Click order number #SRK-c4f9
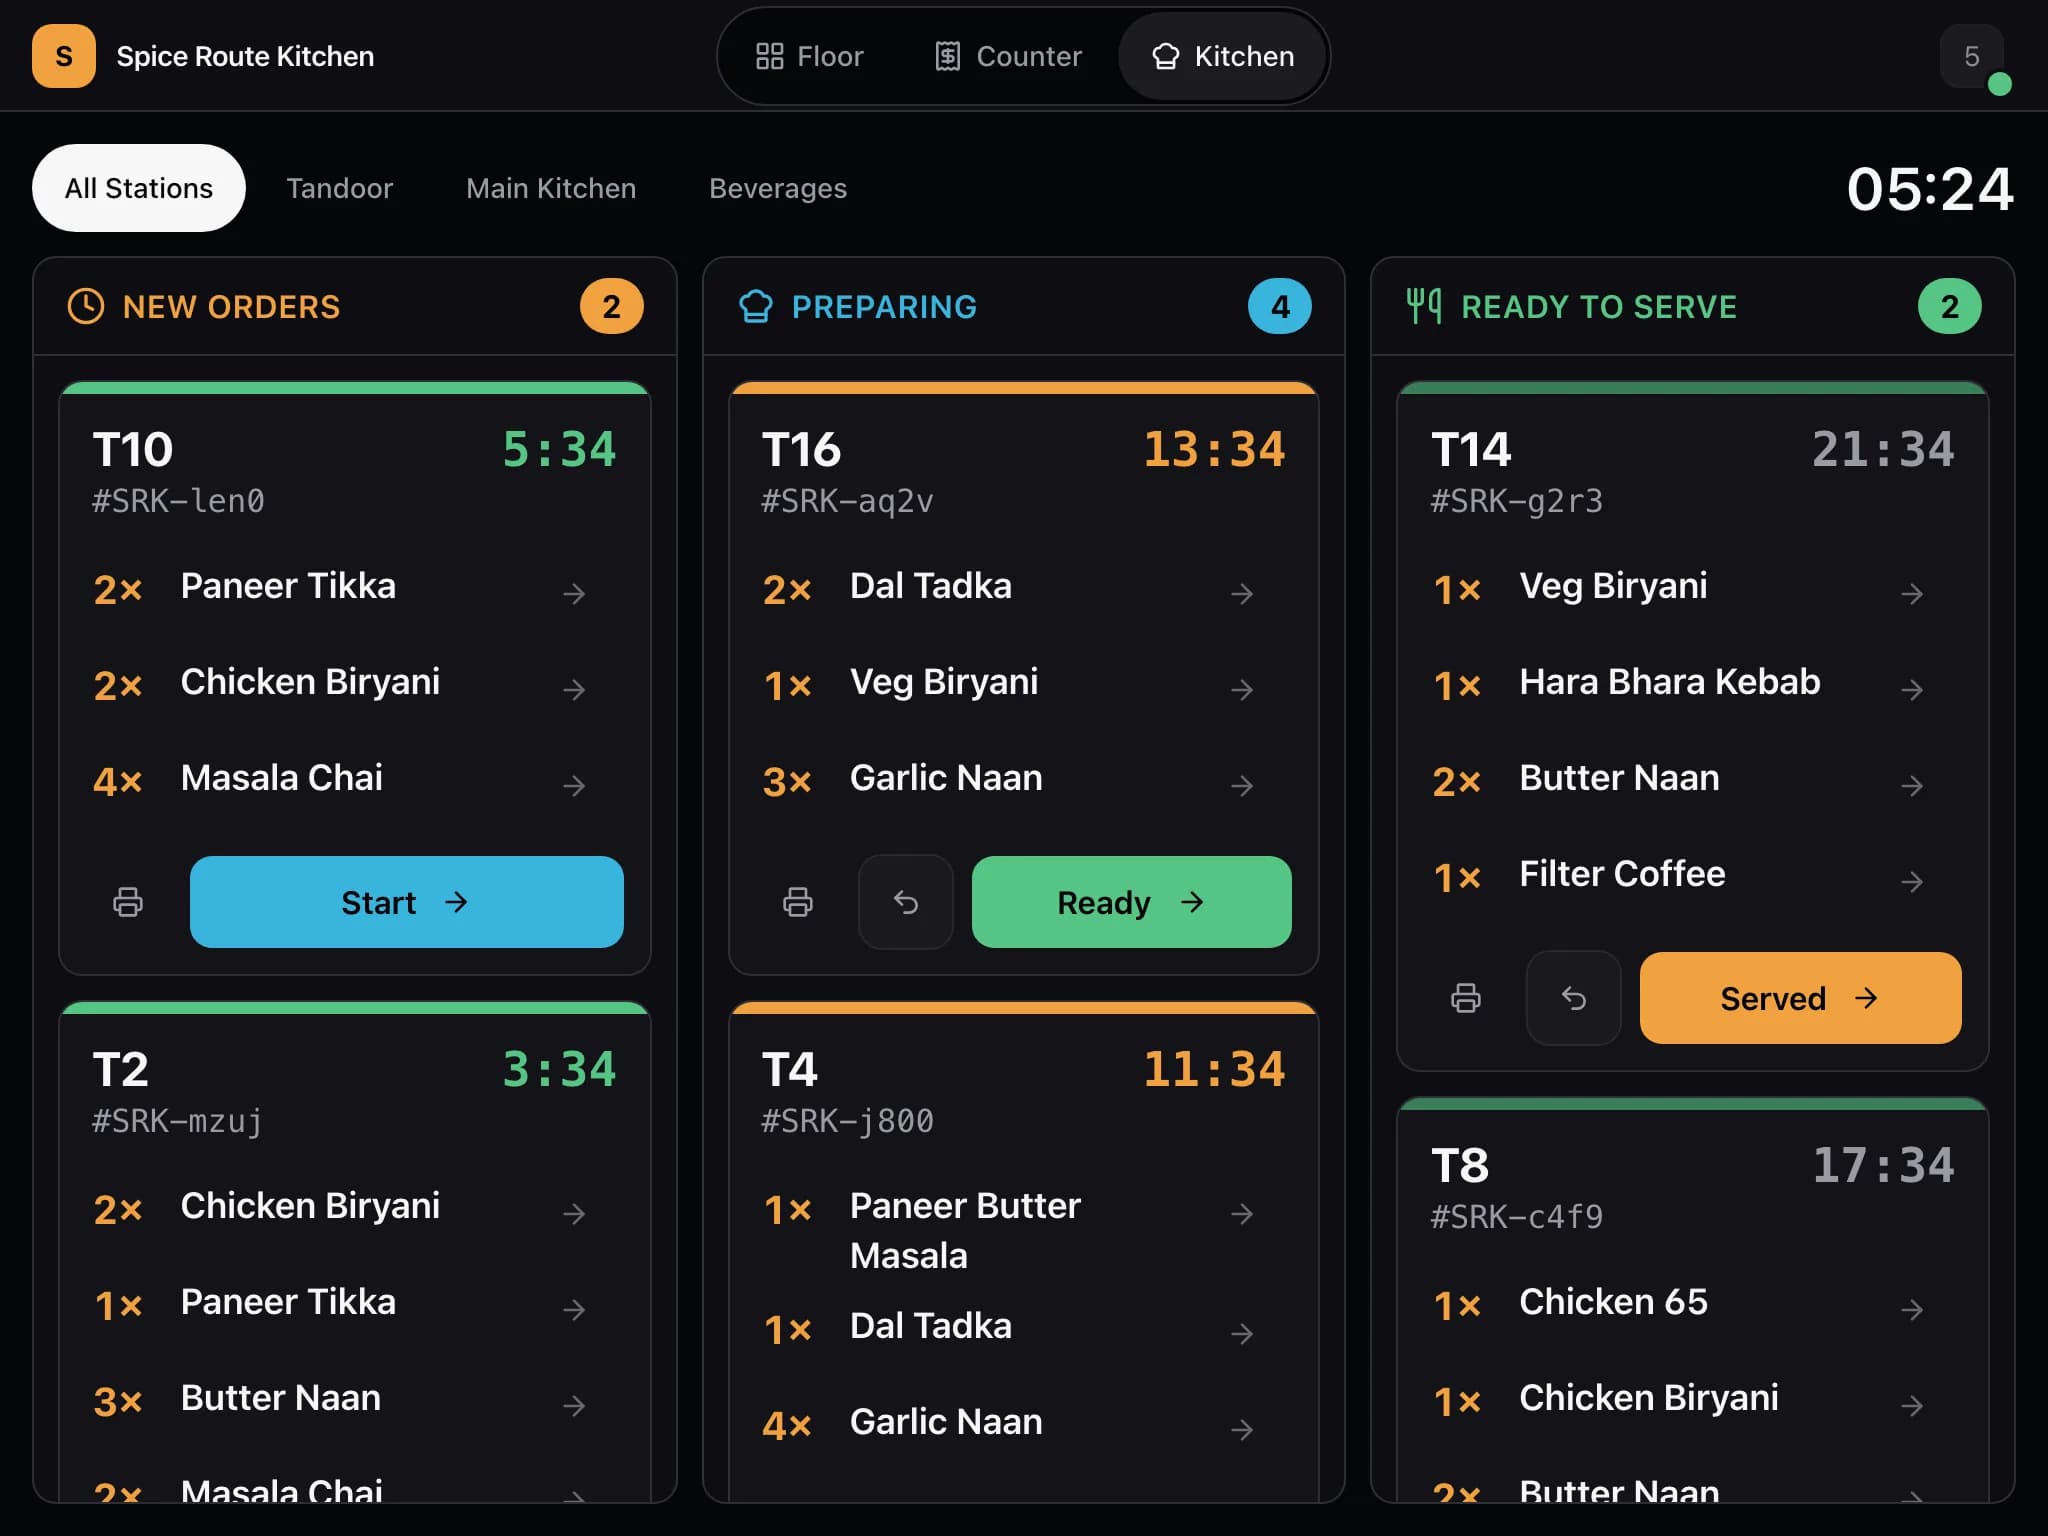Viewport: 2048px width, 1536px height. coord(1517,1217)
